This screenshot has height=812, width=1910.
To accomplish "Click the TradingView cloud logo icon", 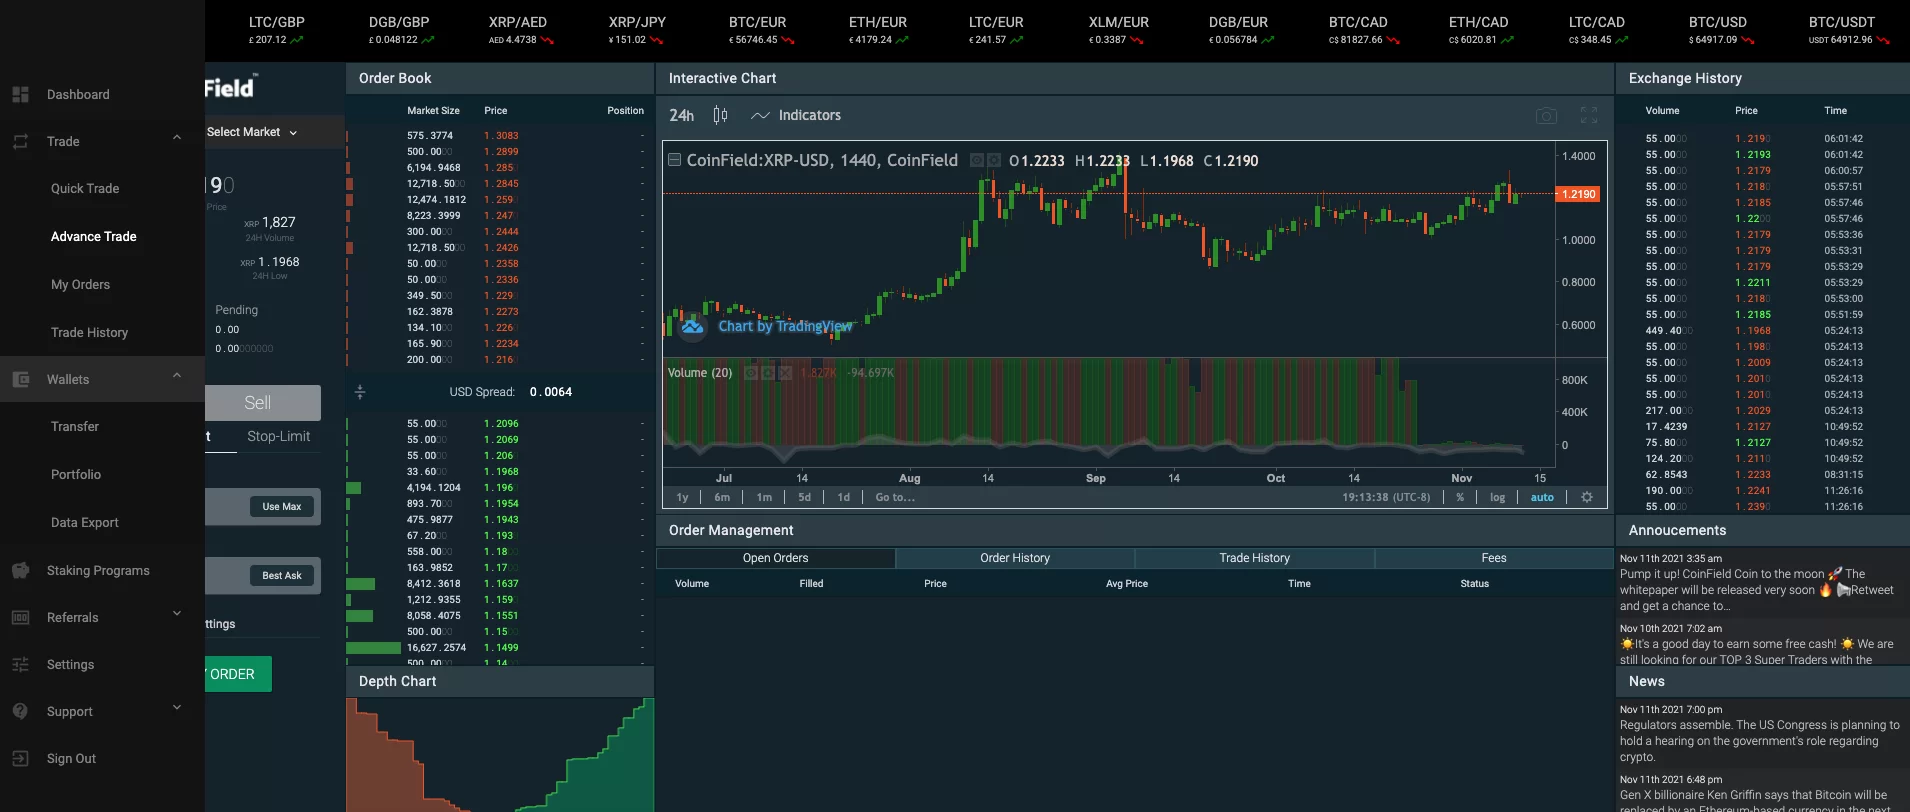I will [692, 326].
